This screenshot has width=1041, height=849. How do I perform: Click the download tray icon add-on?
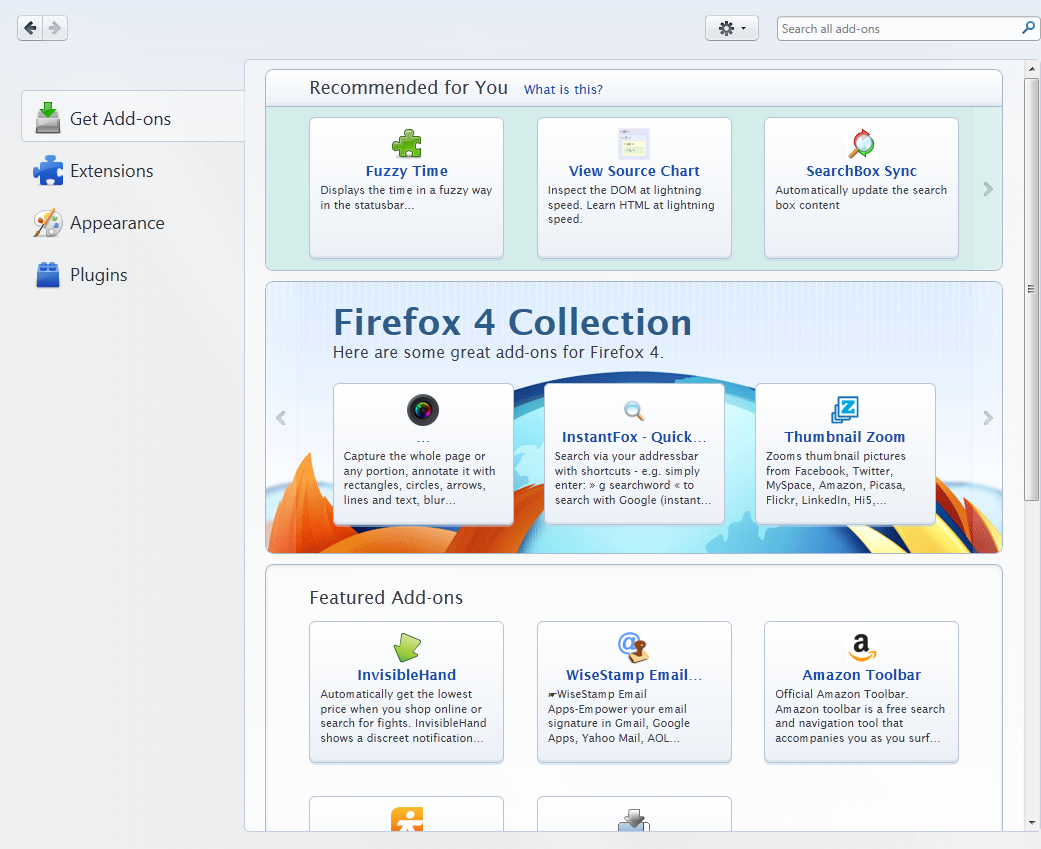[634, 819]
